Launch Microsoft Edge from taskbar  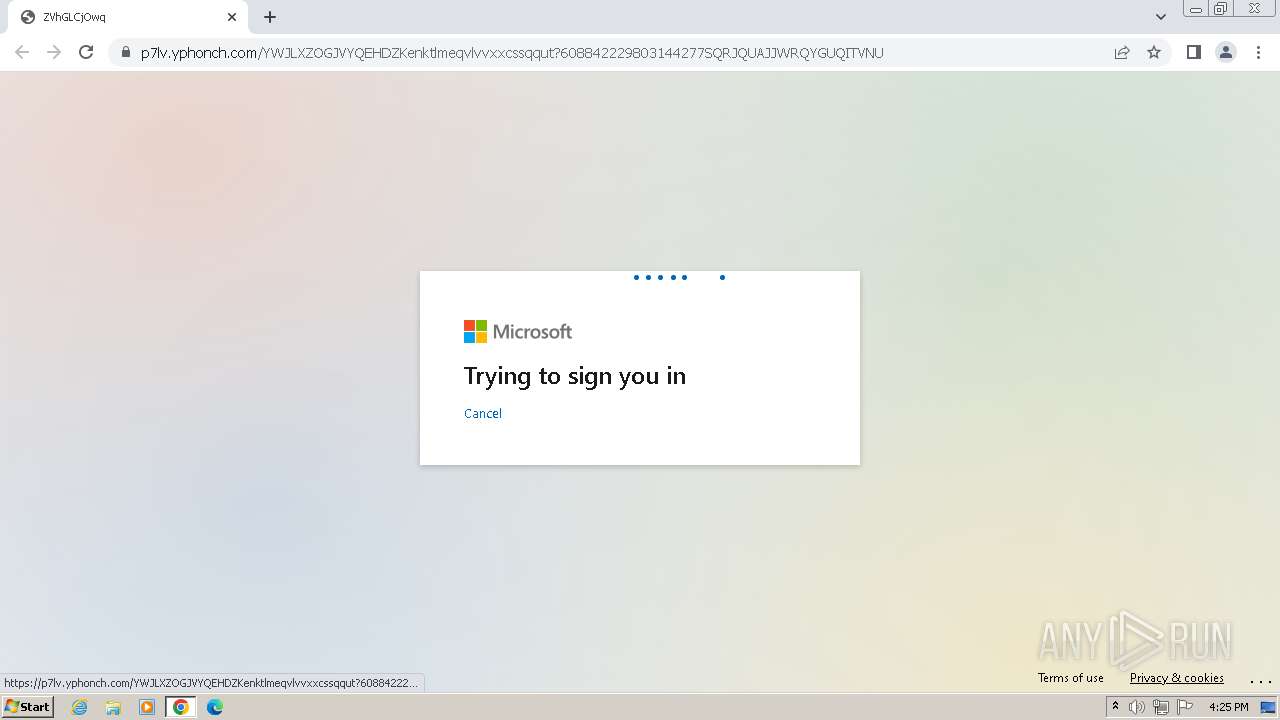[x=215, y=707]
